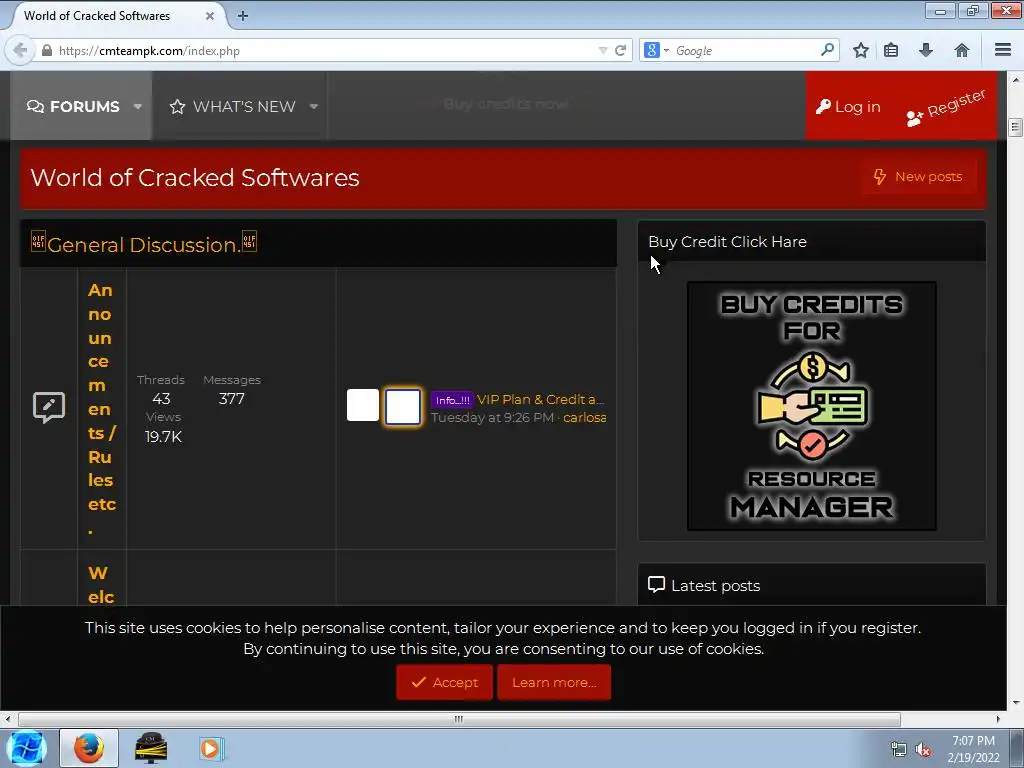Click second highlighted avatar in Announcements row

pos(403,407)
